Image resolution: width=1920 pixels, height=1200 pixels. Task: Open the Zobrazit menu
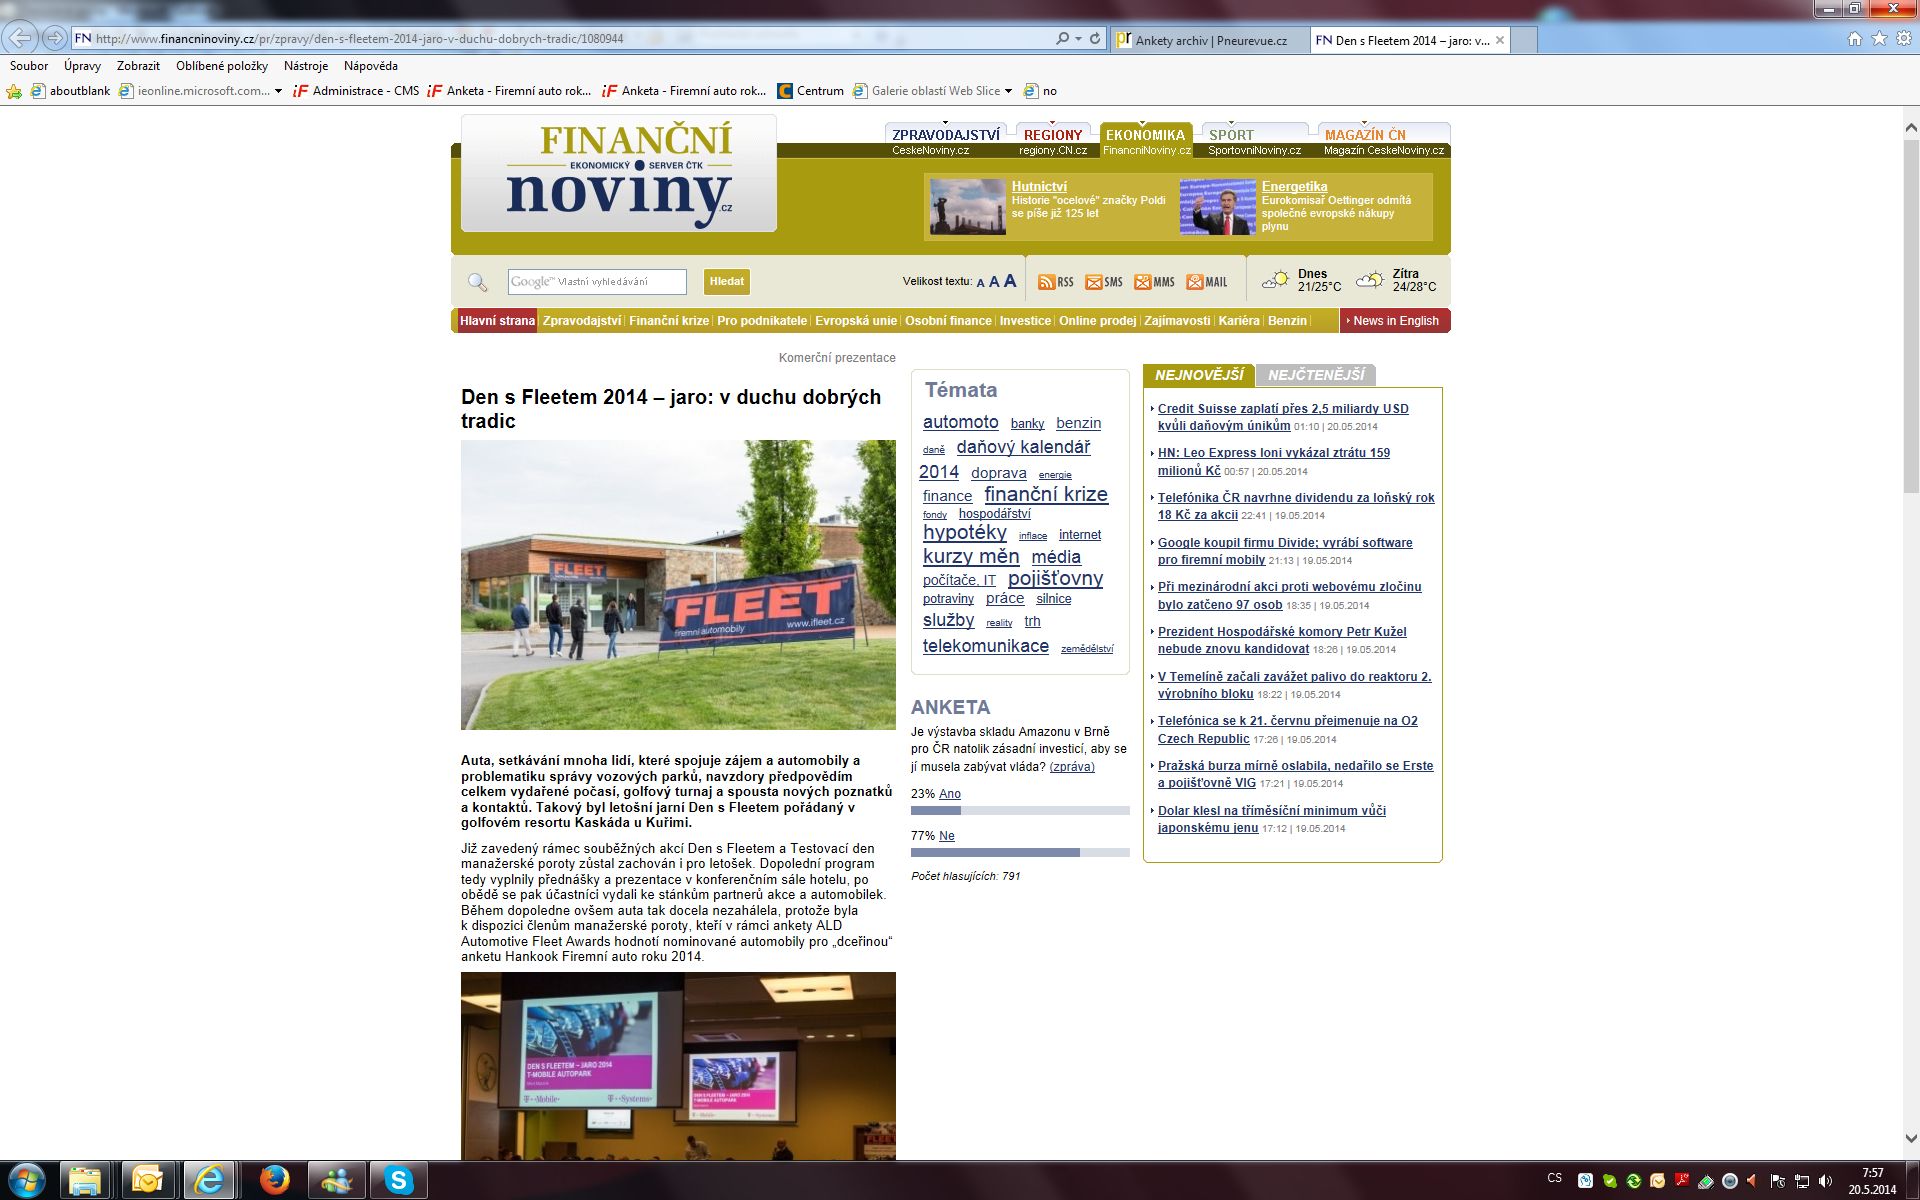coord(138,66)
